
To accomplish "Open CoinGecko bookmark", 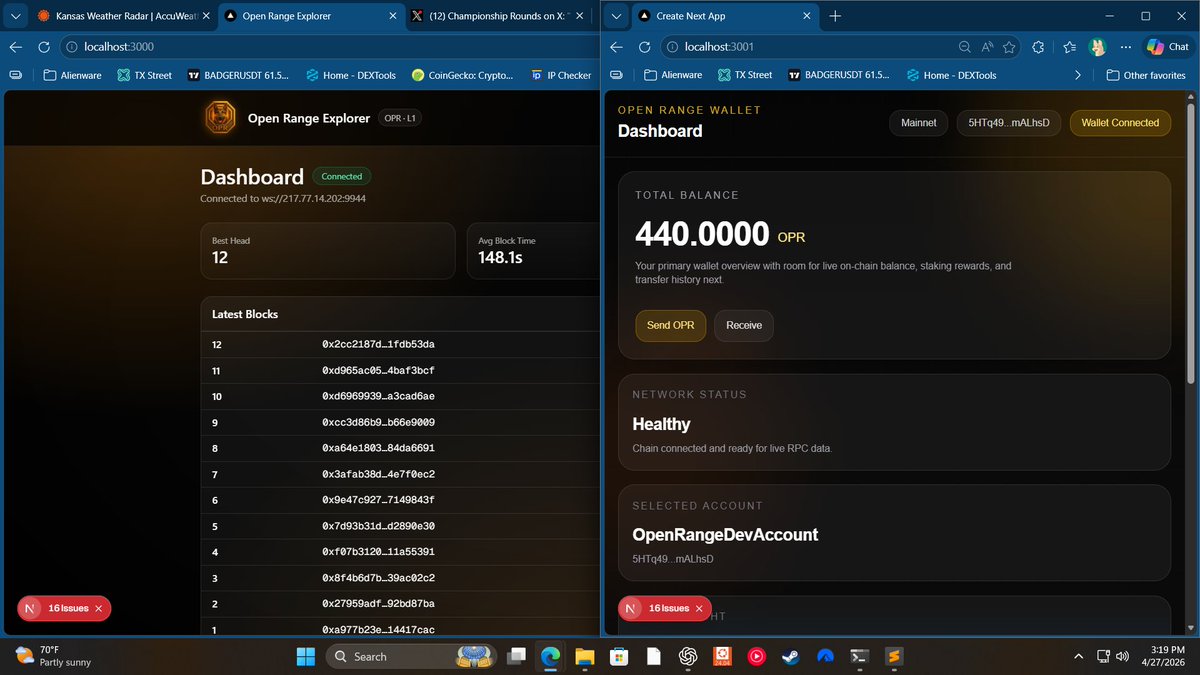I will 462,75.
